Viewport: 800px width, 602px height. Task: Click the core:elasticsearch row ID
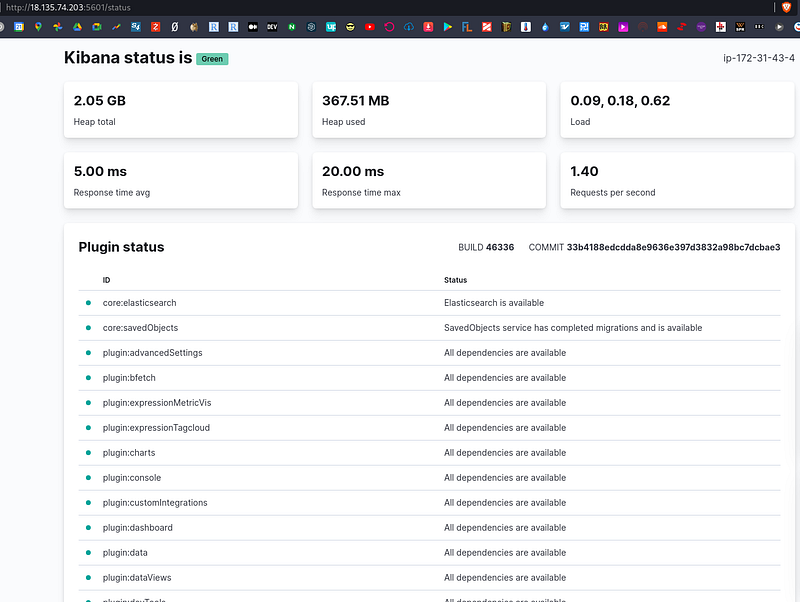139,303
